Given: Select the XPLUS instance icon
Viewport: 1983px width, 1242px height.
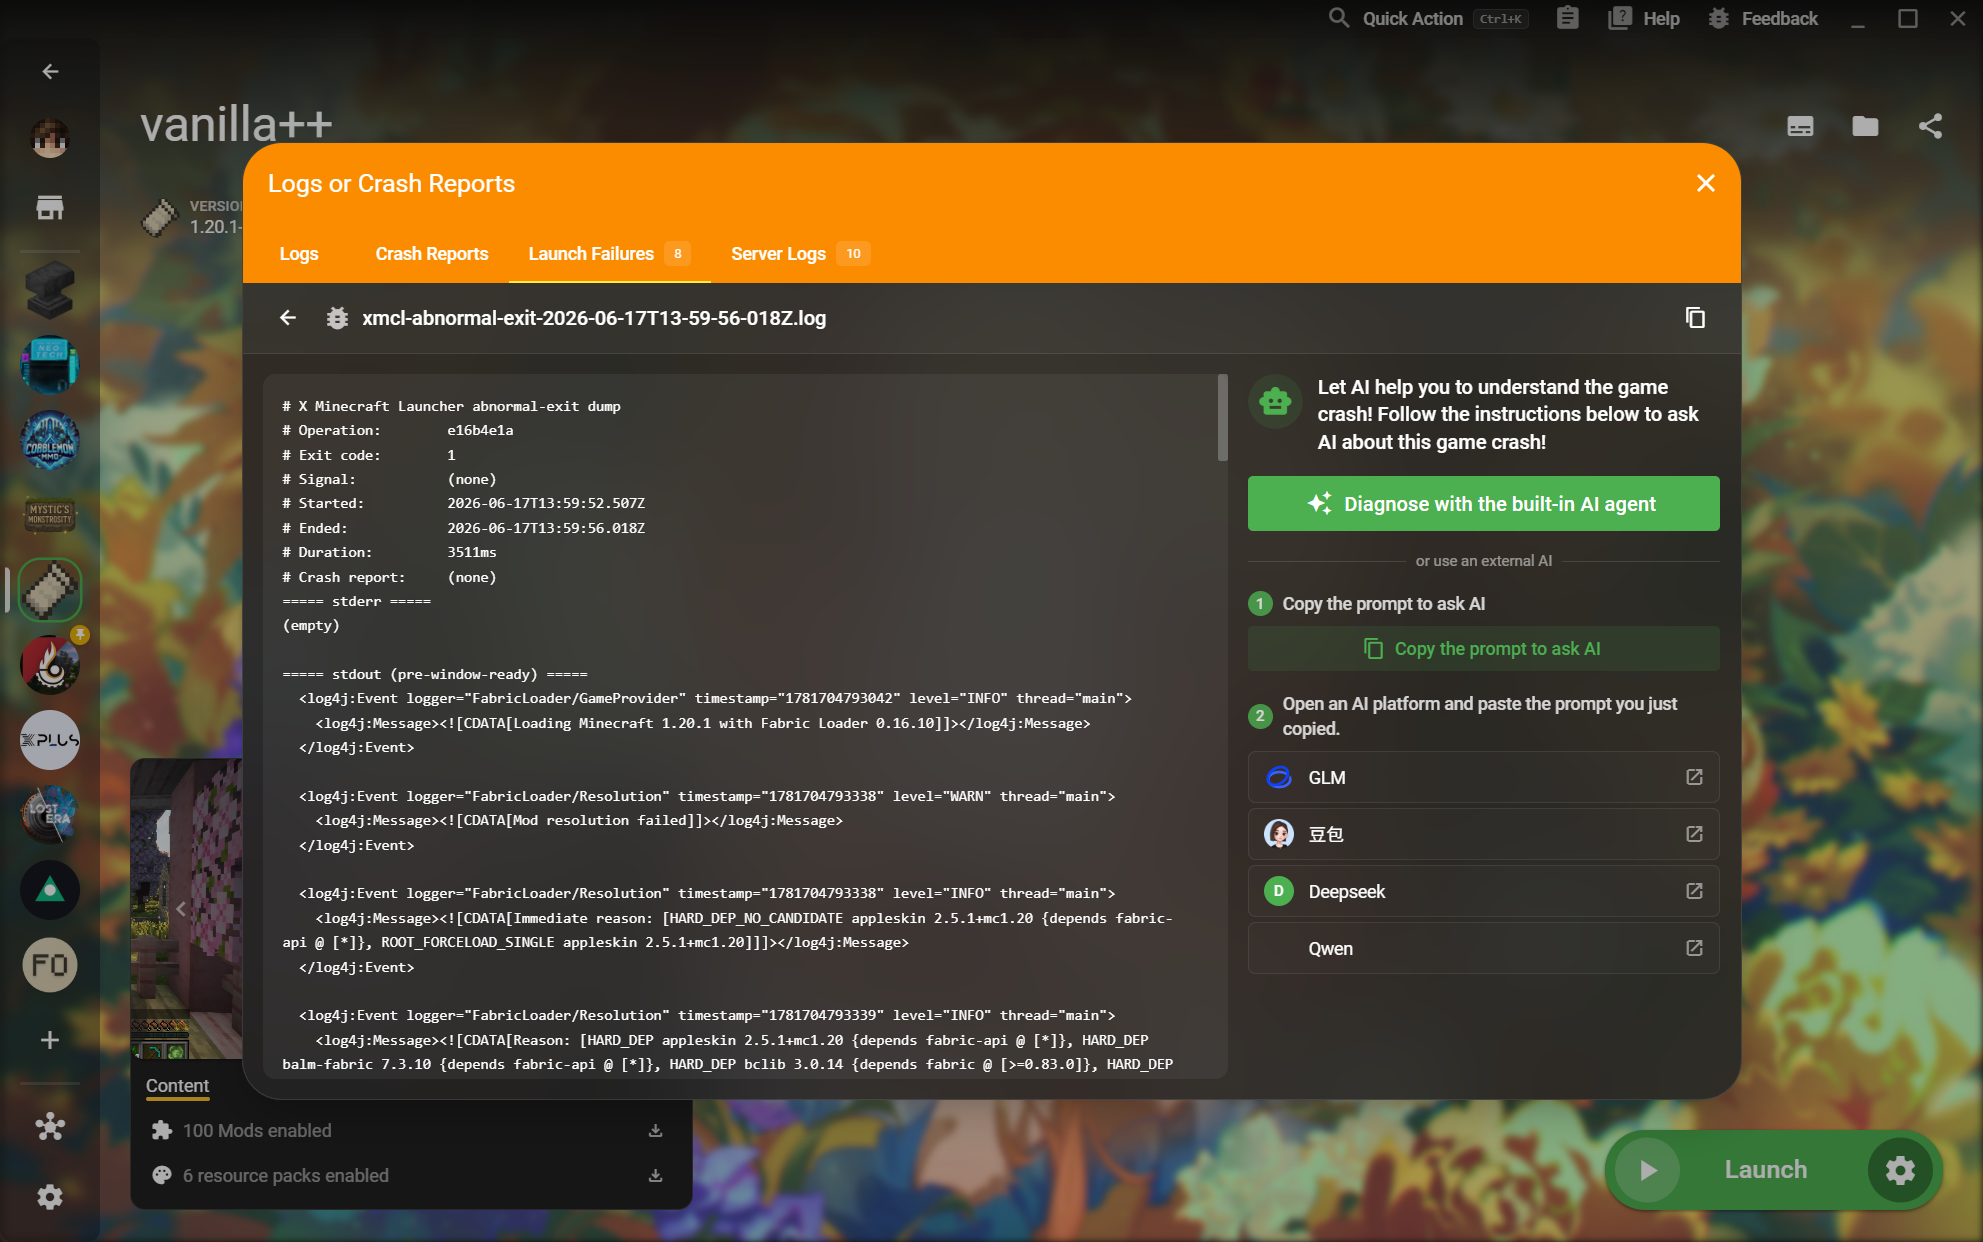Looking at the screenshot, I should (50, 740).
